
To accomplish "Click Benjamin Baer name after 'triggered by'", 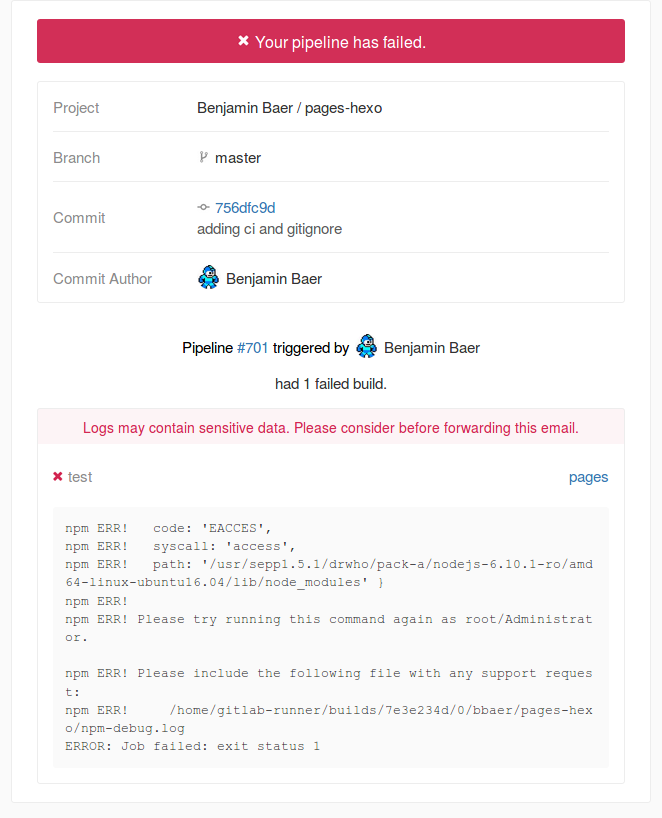I will tap(432, 348).
